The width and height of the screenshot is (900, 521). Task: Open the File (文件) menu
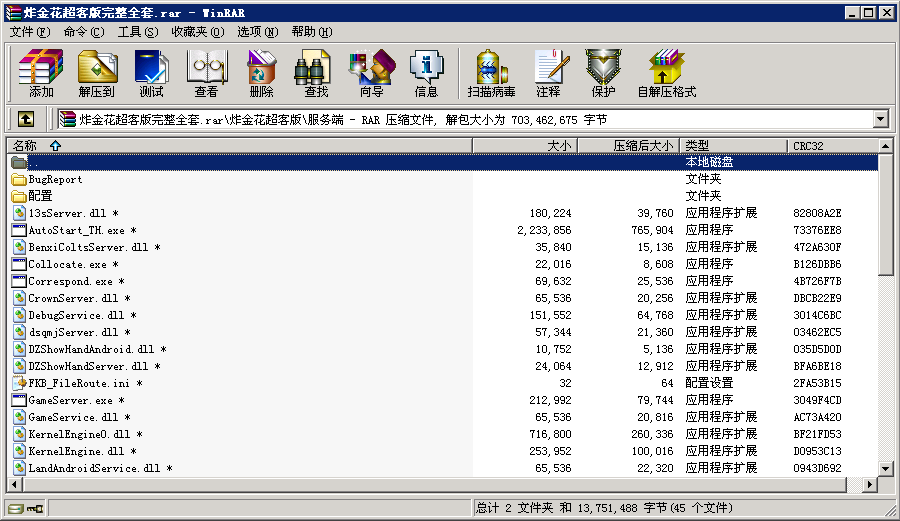coord(29,32)
